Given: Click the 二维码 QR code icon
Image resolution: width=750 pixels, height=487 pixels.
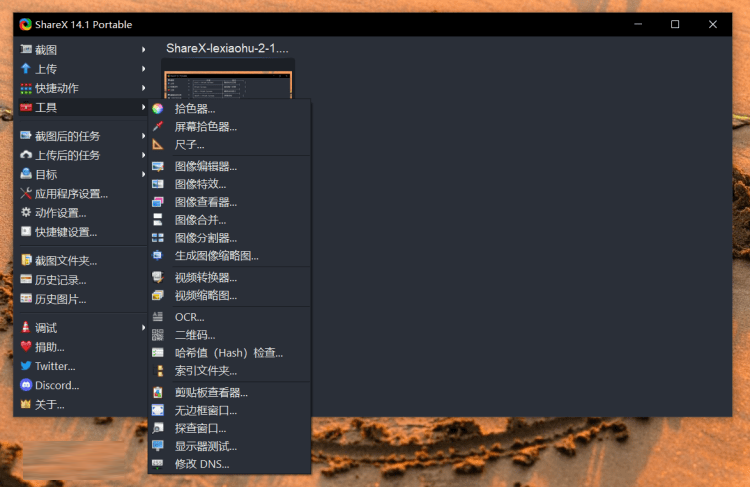Looking at the screenshot, I should pos(157,335).
